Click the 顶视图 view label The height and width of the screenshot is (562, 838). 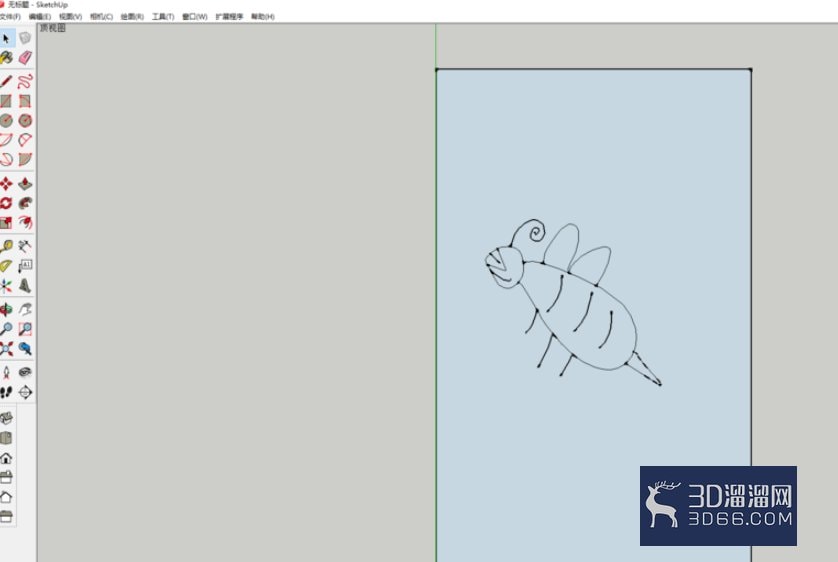52,28
